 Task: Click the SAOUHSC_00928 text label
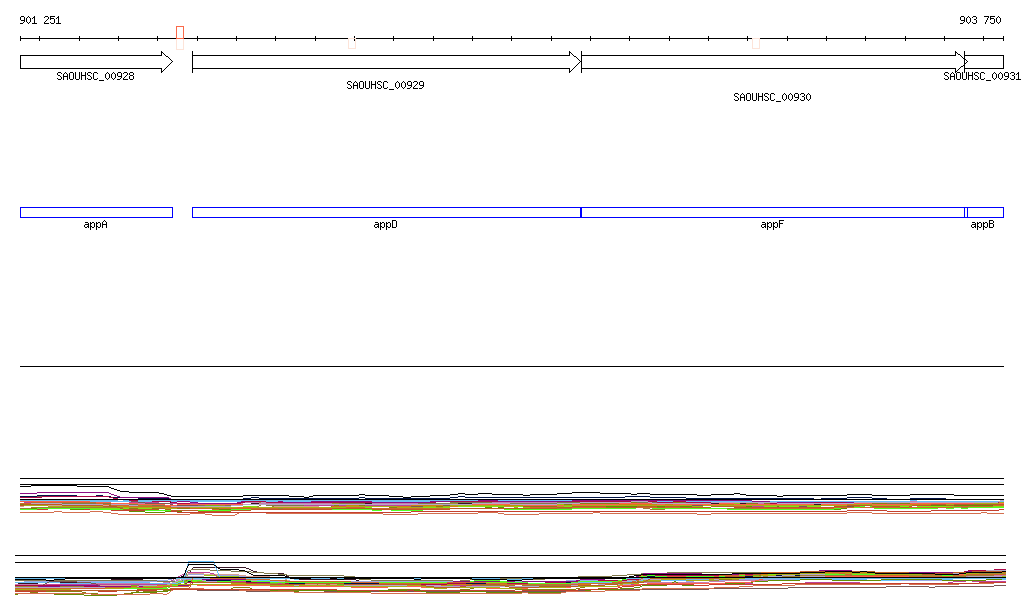(x=95, y=76)
